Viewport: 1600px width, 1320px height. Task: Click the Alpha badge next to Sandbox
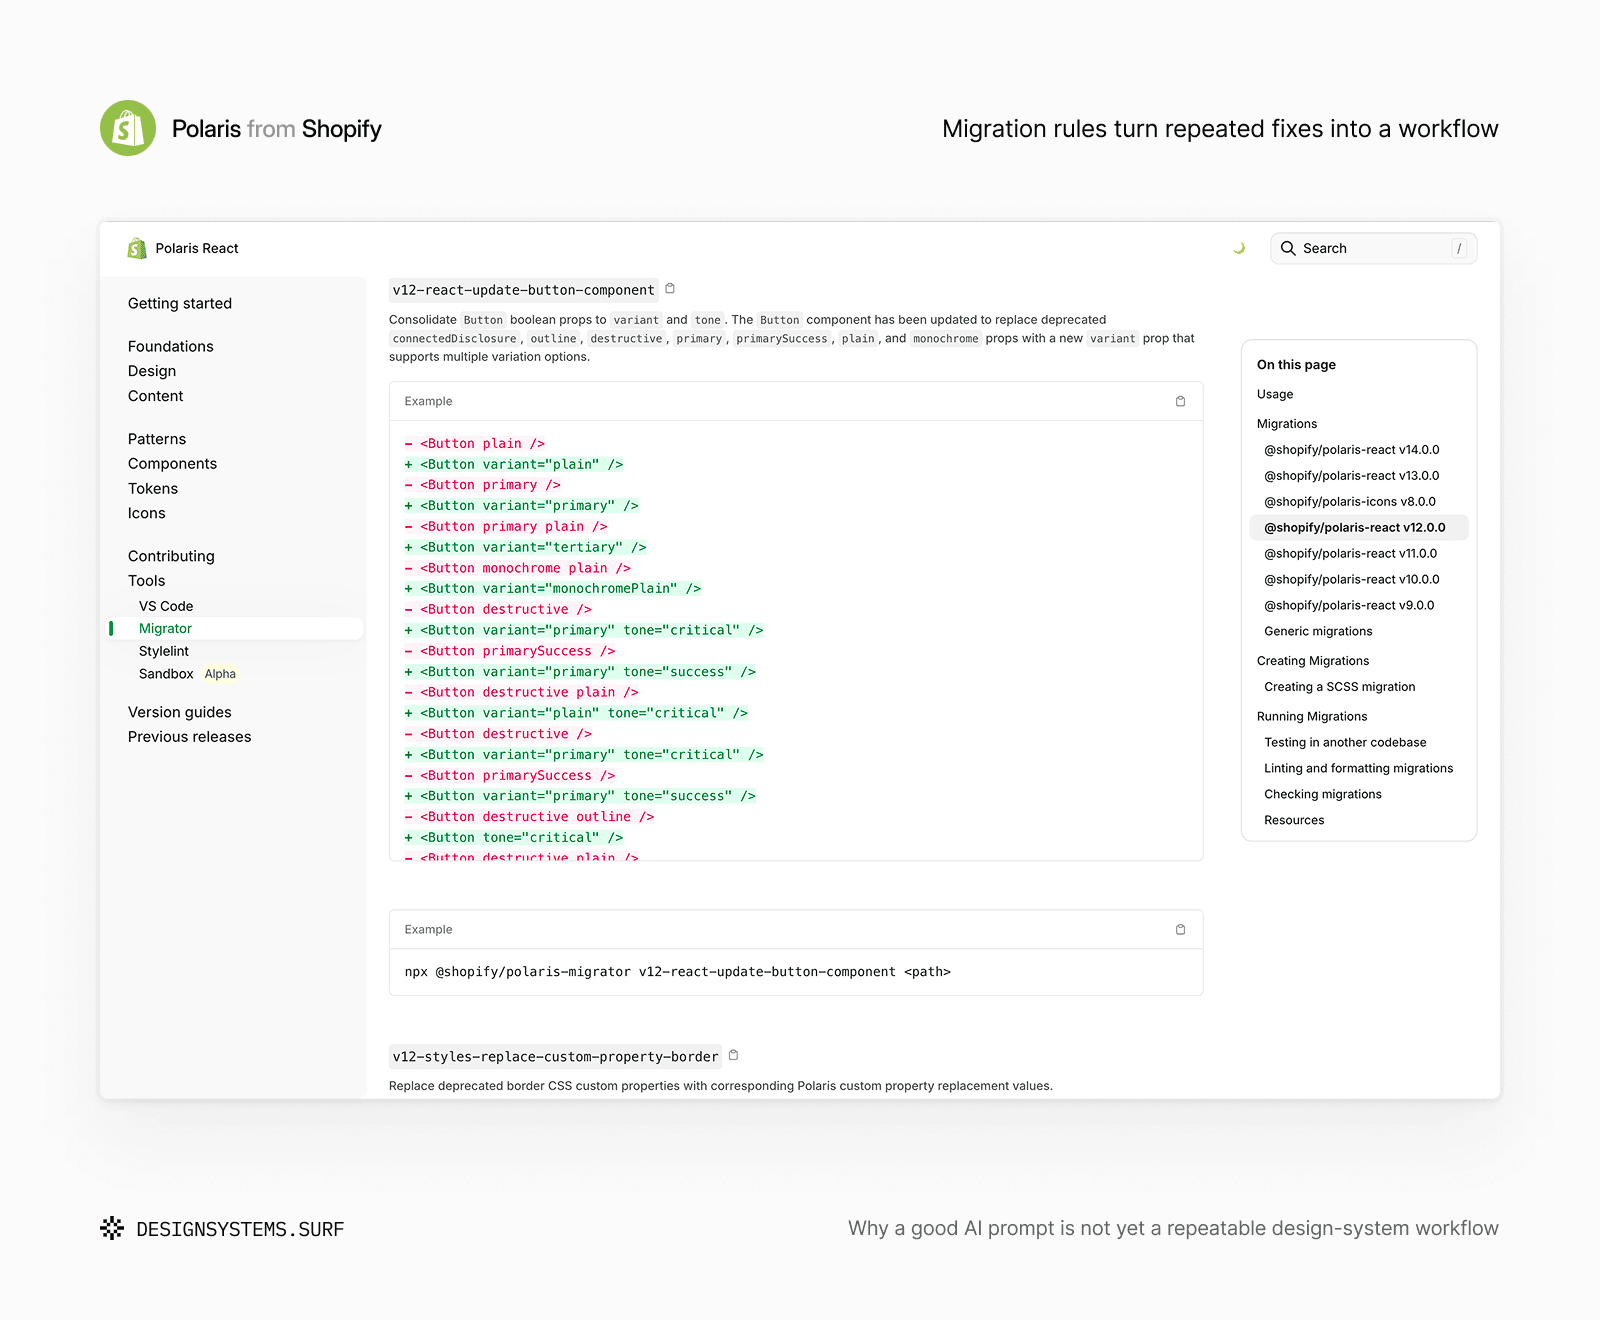pyautogui.click(x=220, y=674)
